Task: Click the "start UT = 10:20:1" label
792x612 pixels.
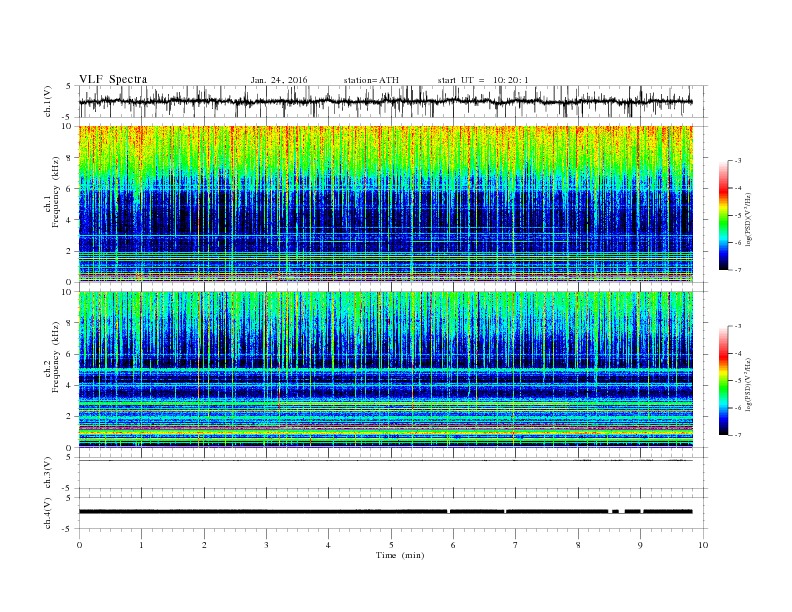Action: (x=483, y=80)
